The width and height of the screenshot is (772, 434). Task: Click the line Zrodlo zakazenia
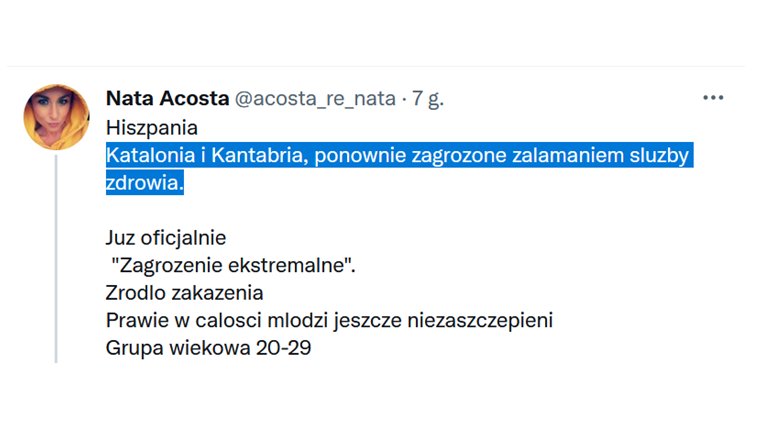[185, 293]
